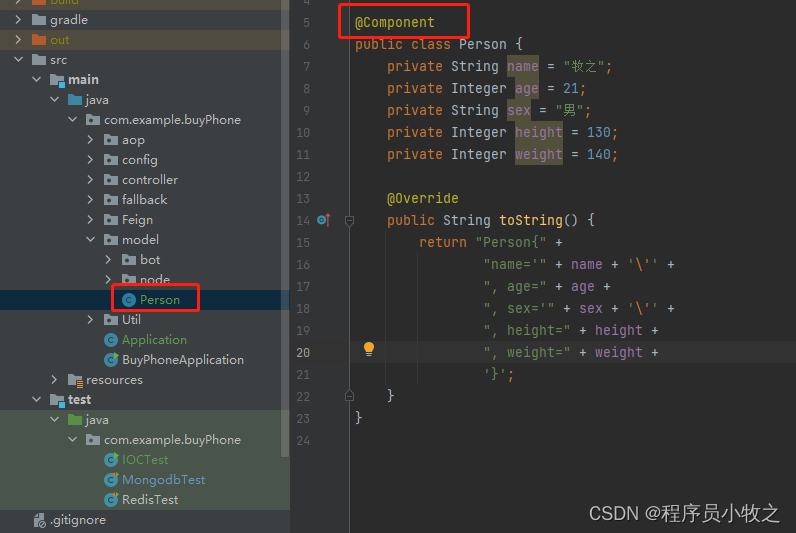796x533 pixels.
Task: Click line number 20 in the gutter
Action: point(303,352)
